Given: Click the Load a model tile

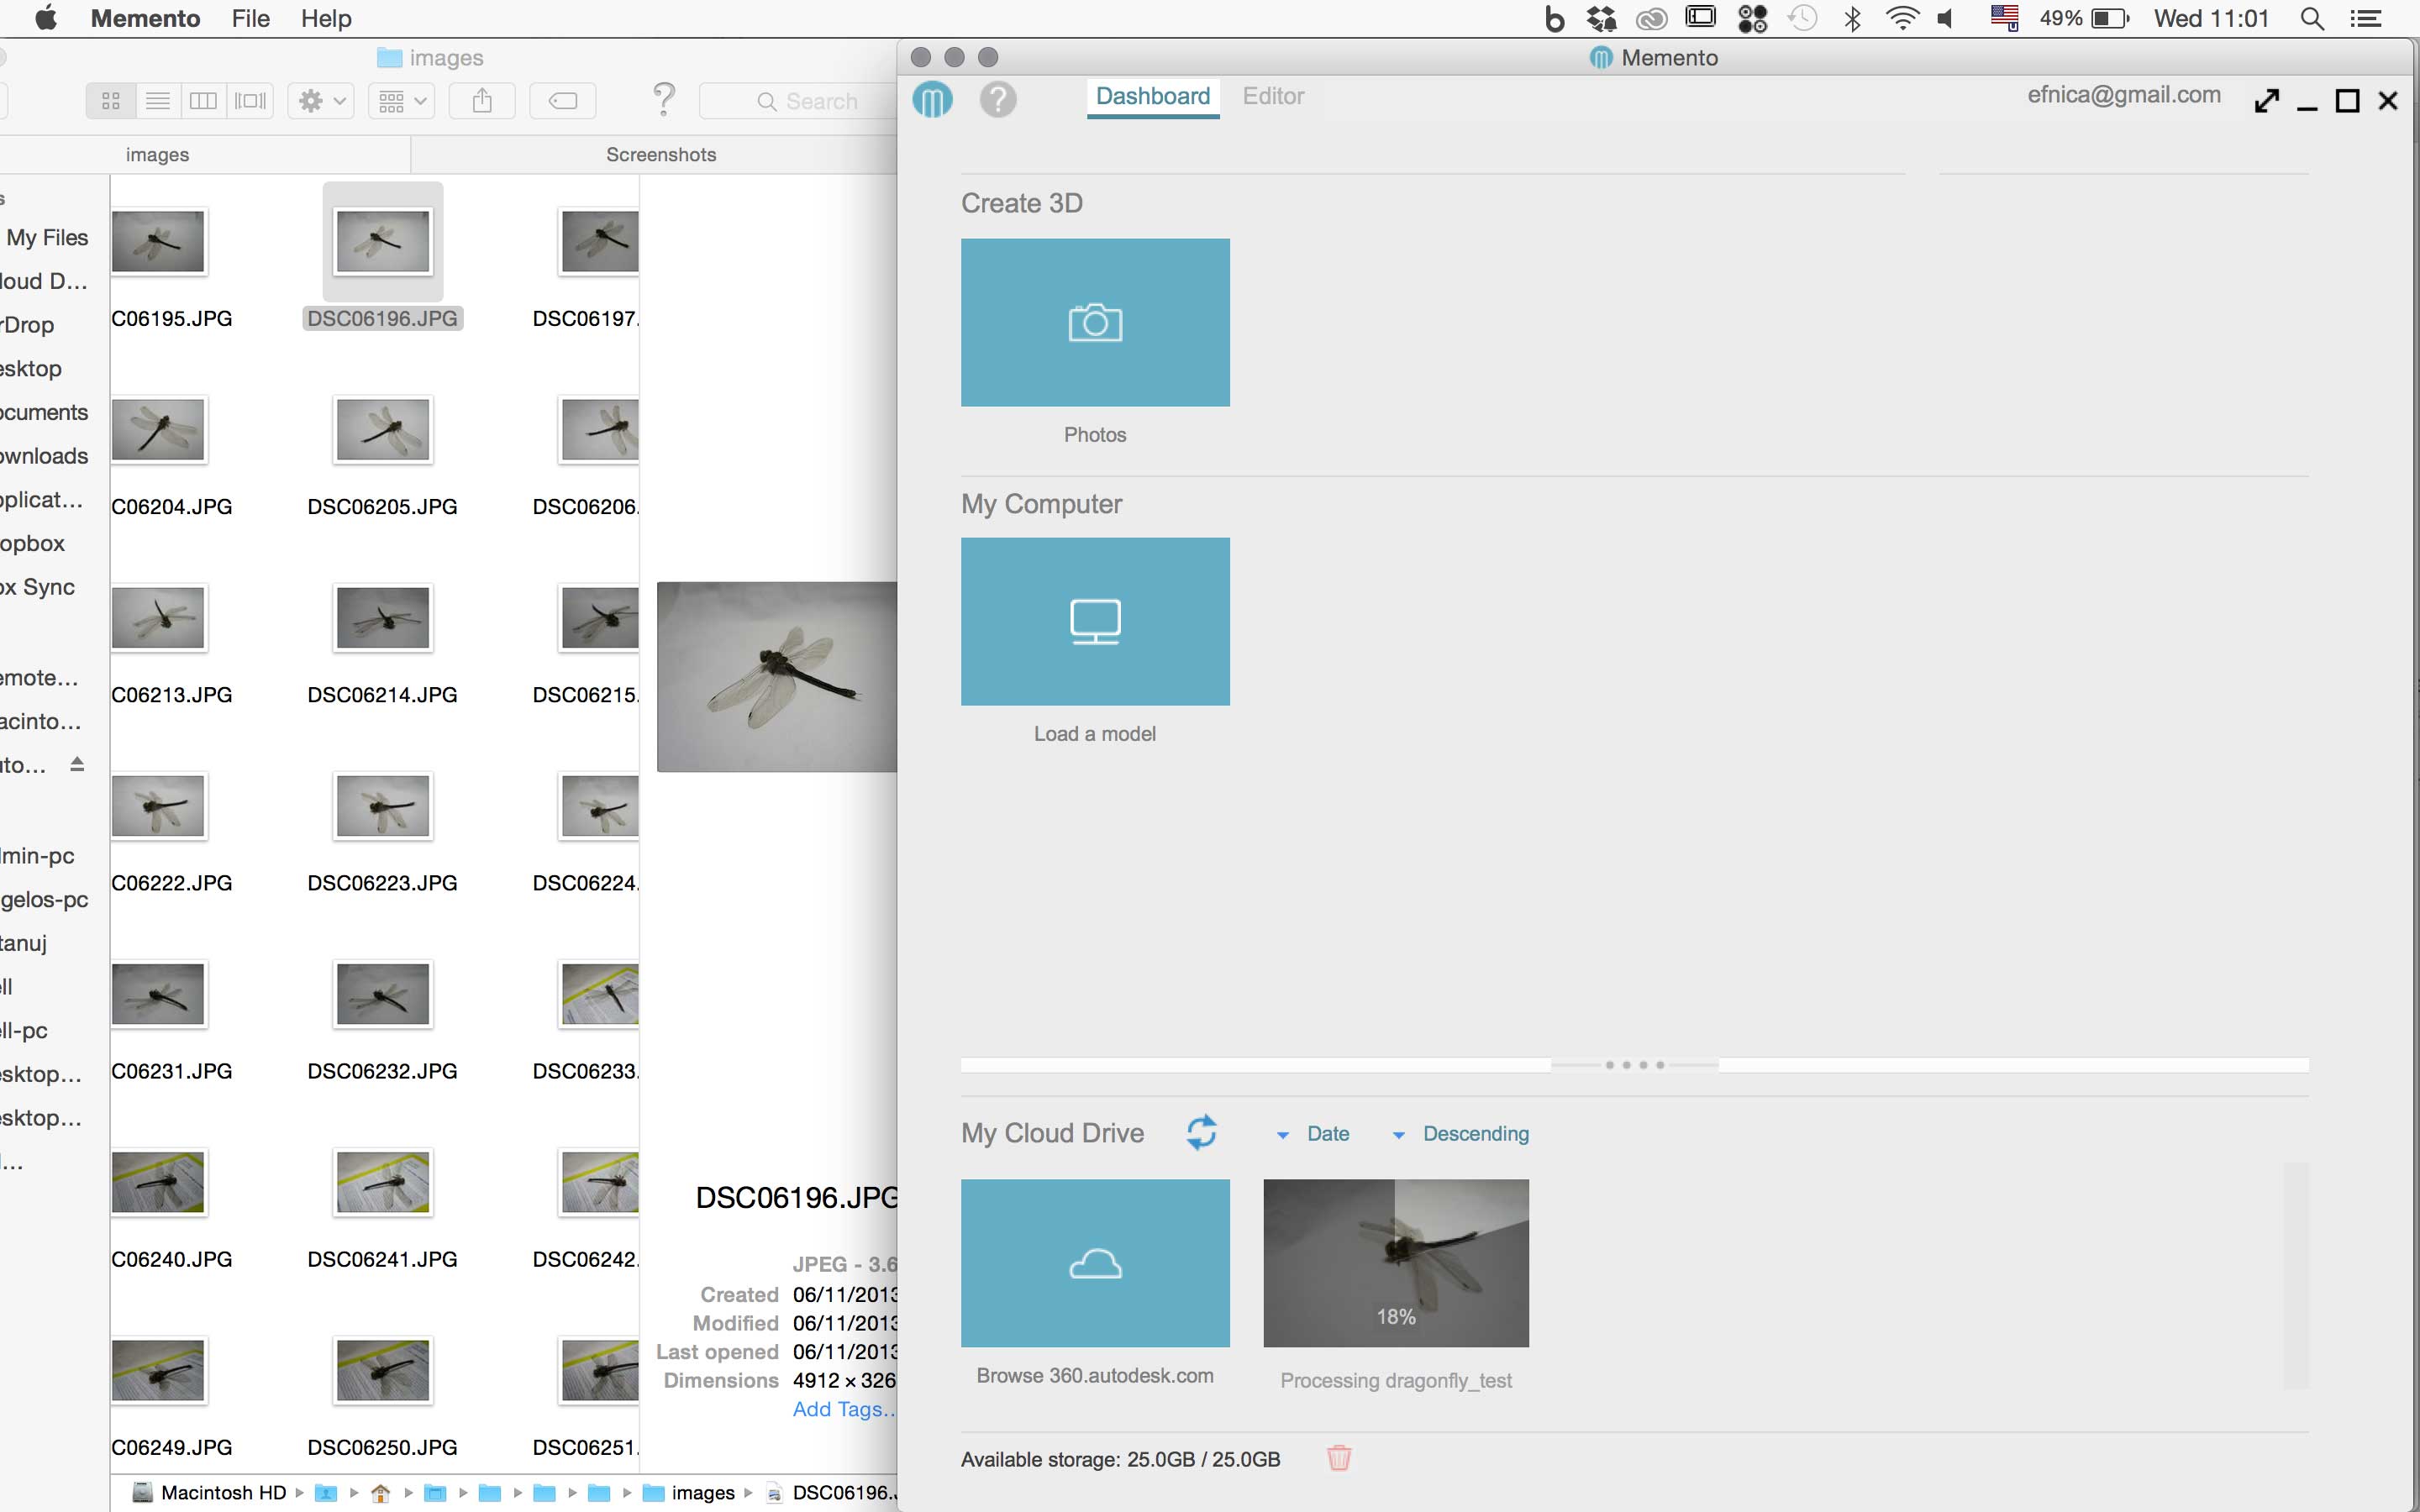Looking at the screenshot, I should [1095, 621].
